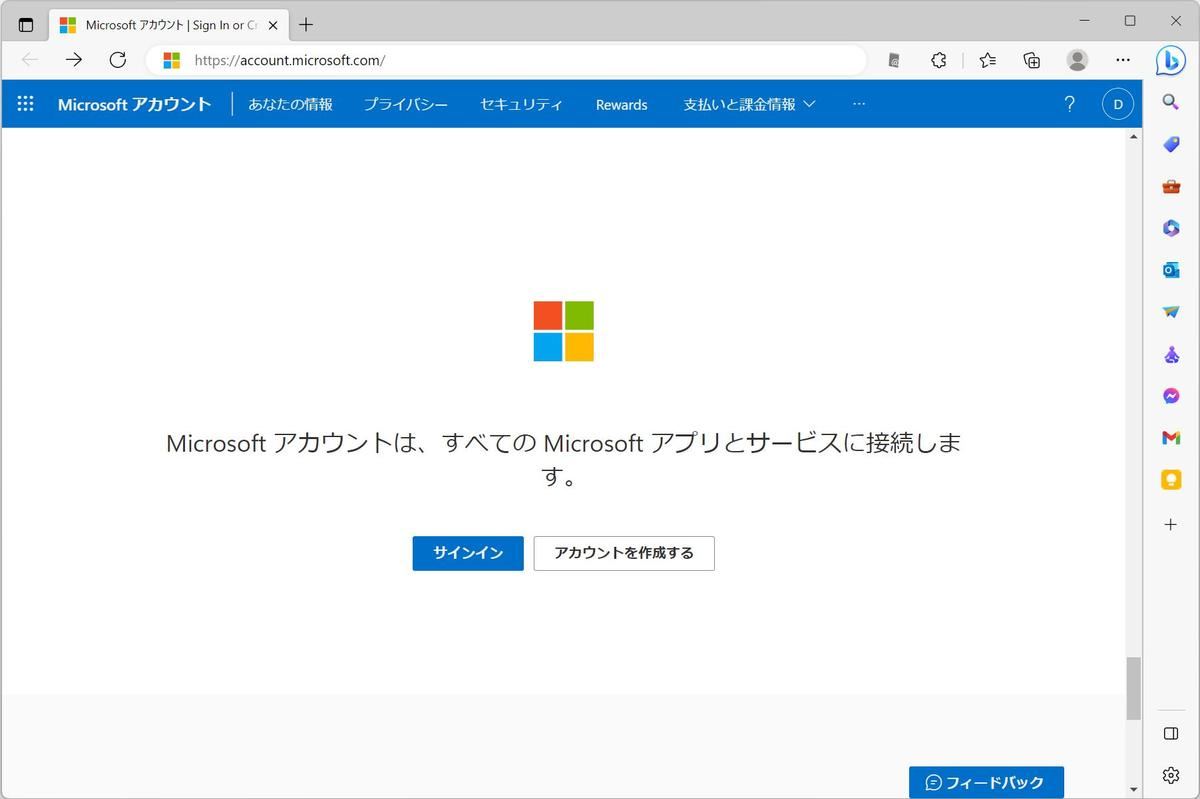Screen dimensions: 1200x799
Task: Click the central Microsoft four-color logo
Action: 564,331
